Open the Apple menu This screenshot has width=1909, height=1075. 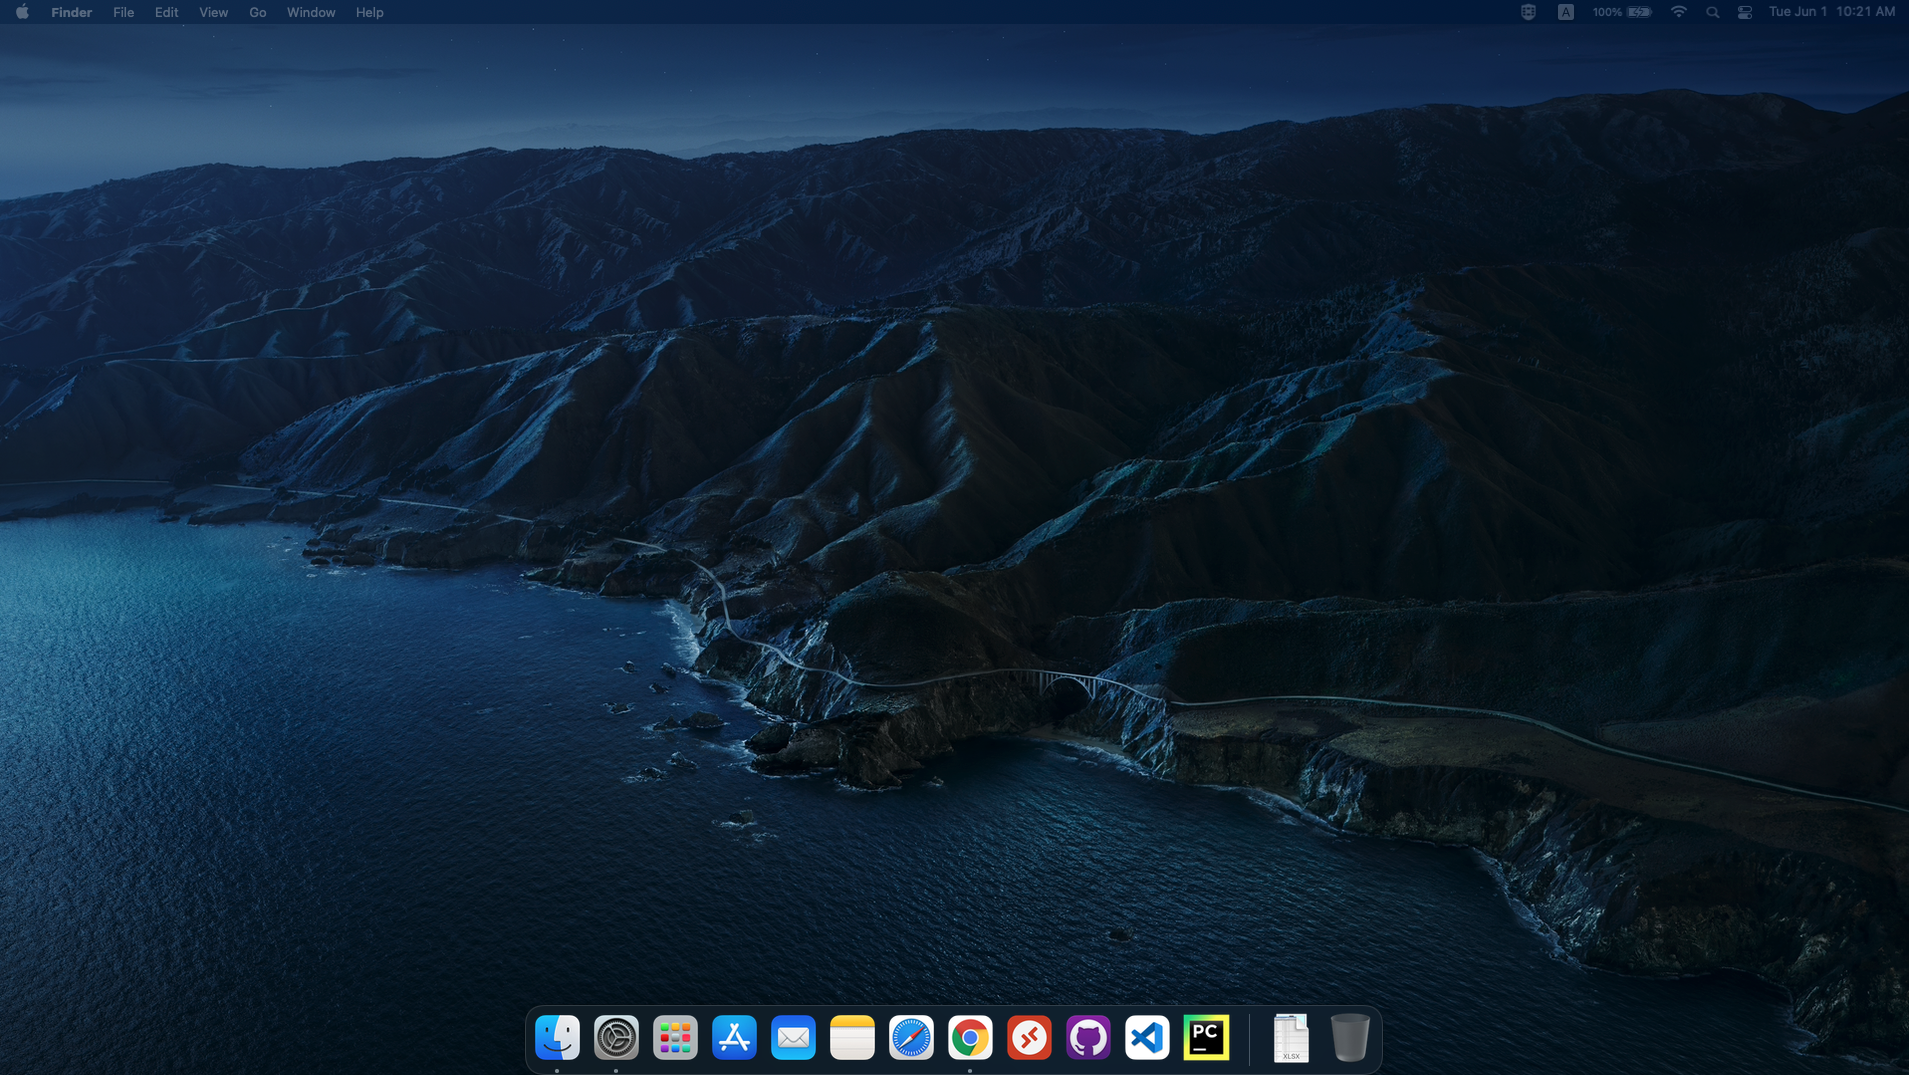point(22,12)
